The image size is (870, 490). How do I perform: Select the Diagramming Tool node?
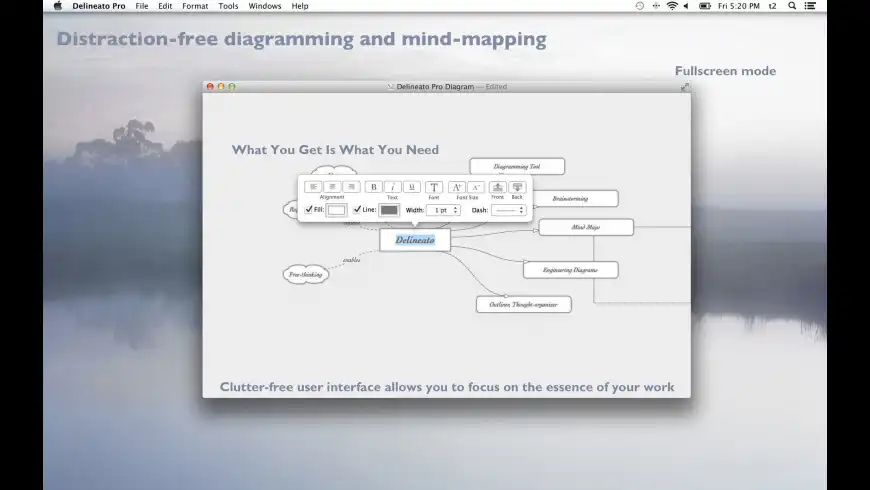tap(517, 166)
